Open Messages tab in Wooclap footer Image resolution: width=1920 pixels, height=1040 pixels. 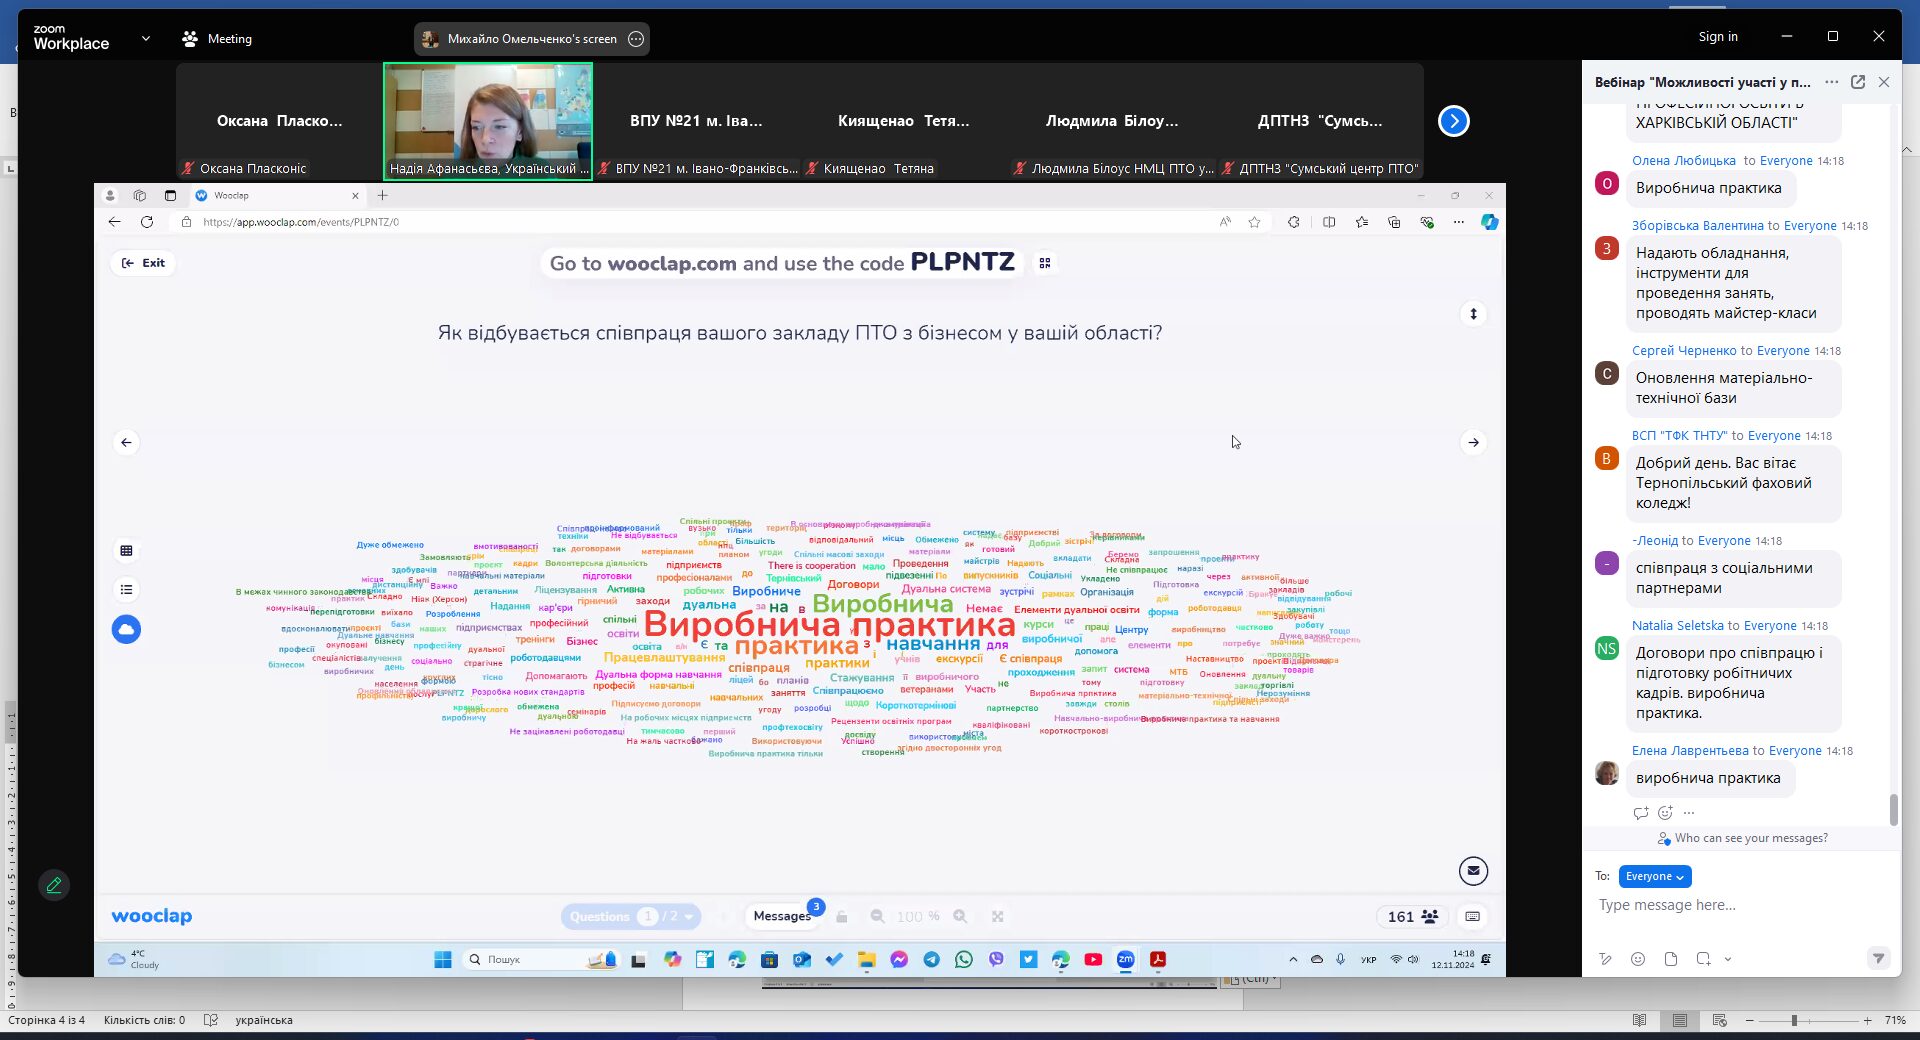[x=782, y=916]
